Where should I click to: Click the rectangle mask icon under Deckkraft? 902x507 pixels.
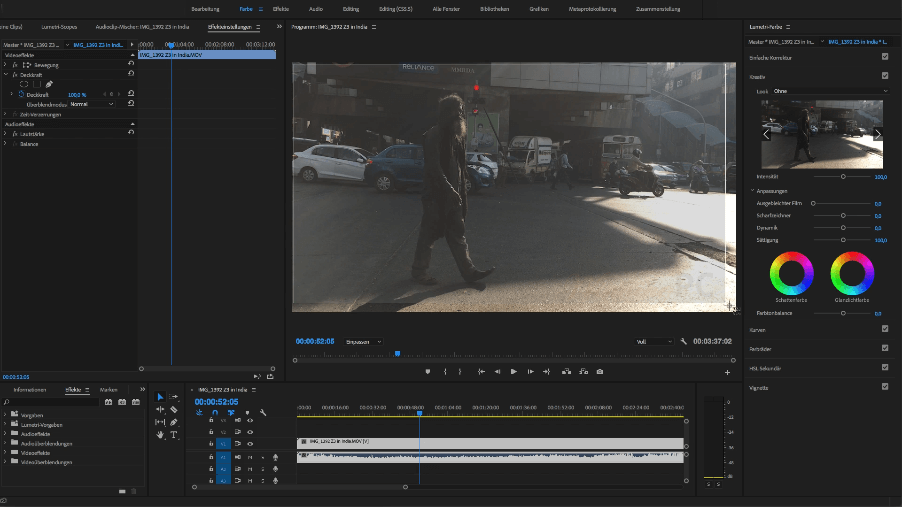pyautogui.click(x=37, y=84)
